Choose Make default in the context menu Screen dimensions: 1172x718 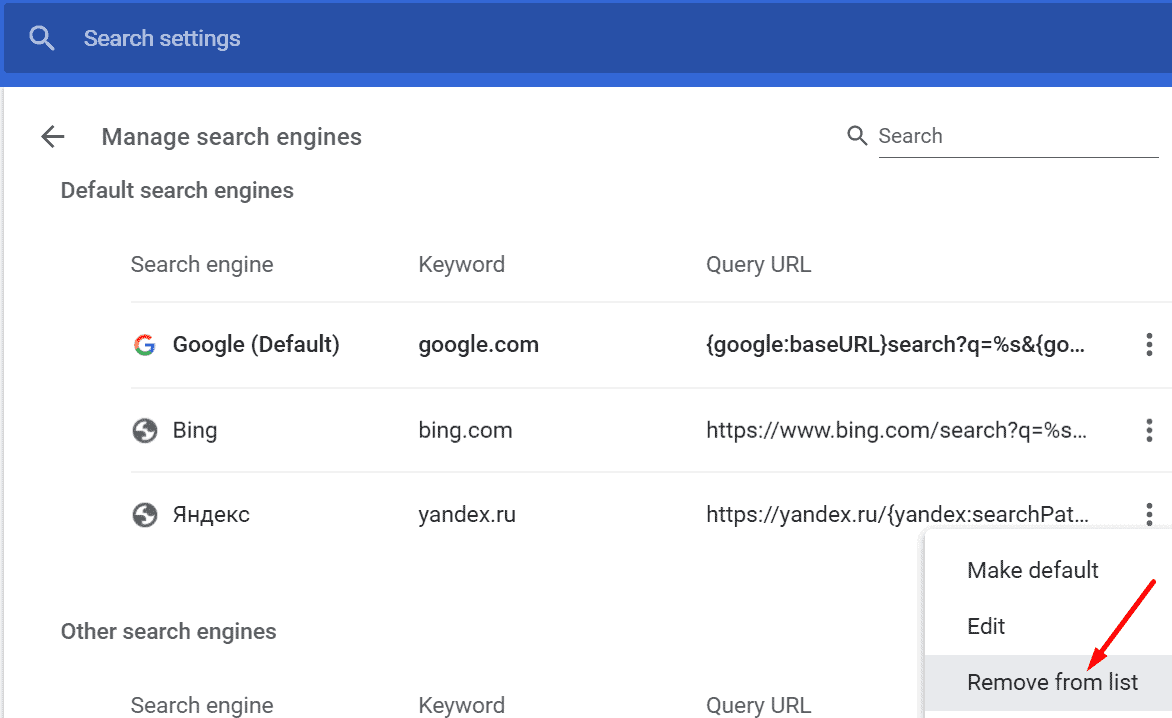1033,570
